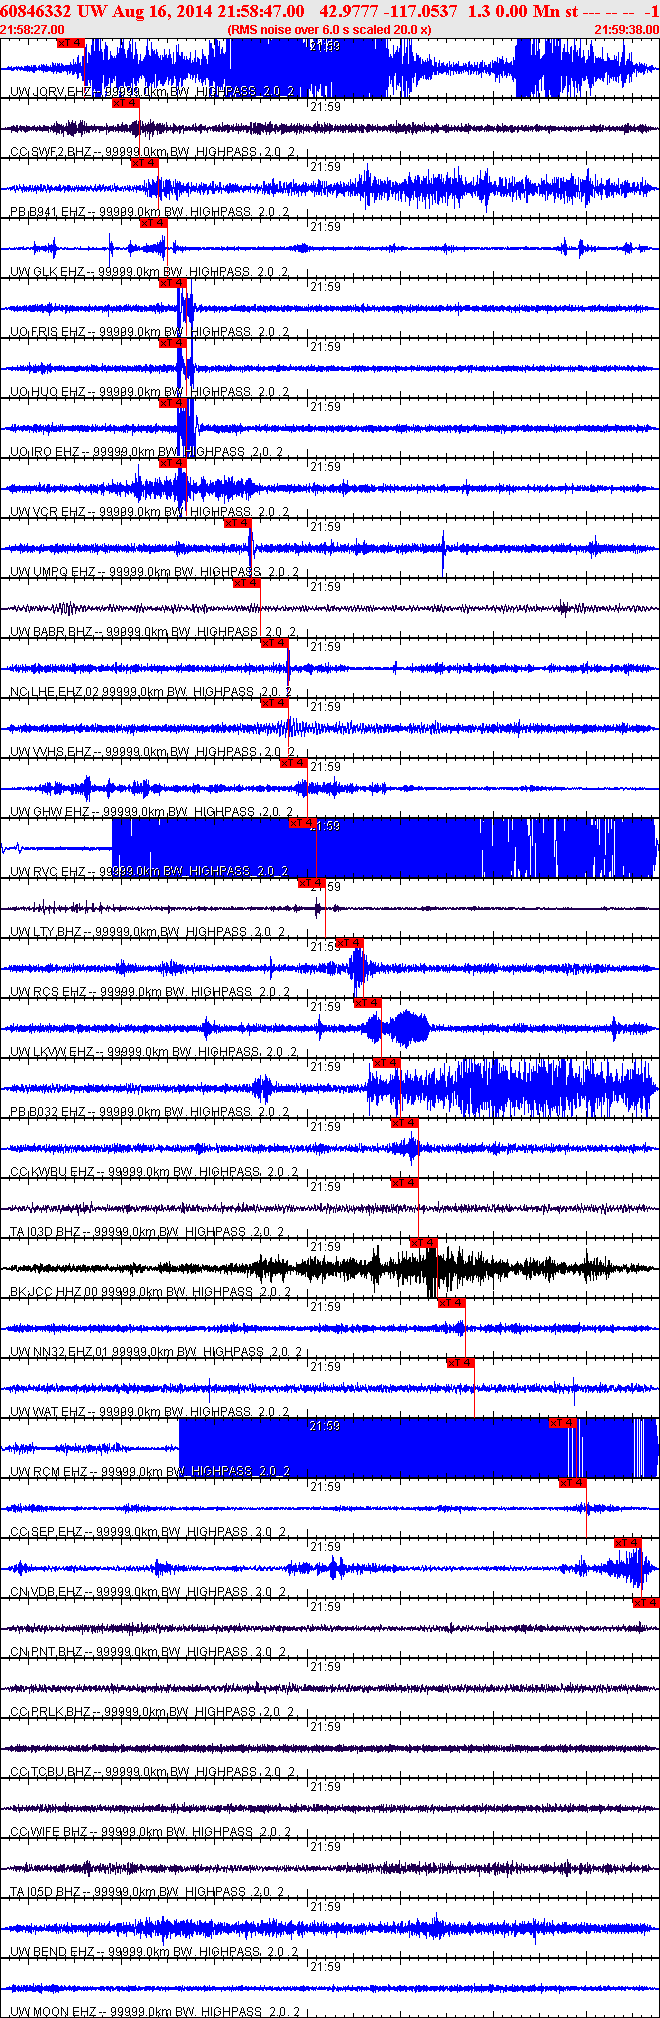The image size is (660, 2018).
Task: Click the CN PNT BHZ station label
Action: click(x=149, y=1651)
